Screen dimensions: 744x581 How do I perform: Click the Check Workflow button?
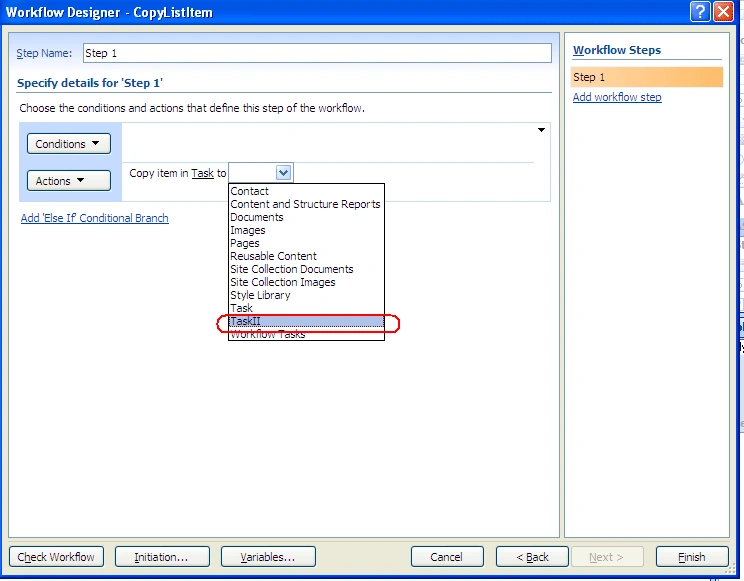[56, 557]
